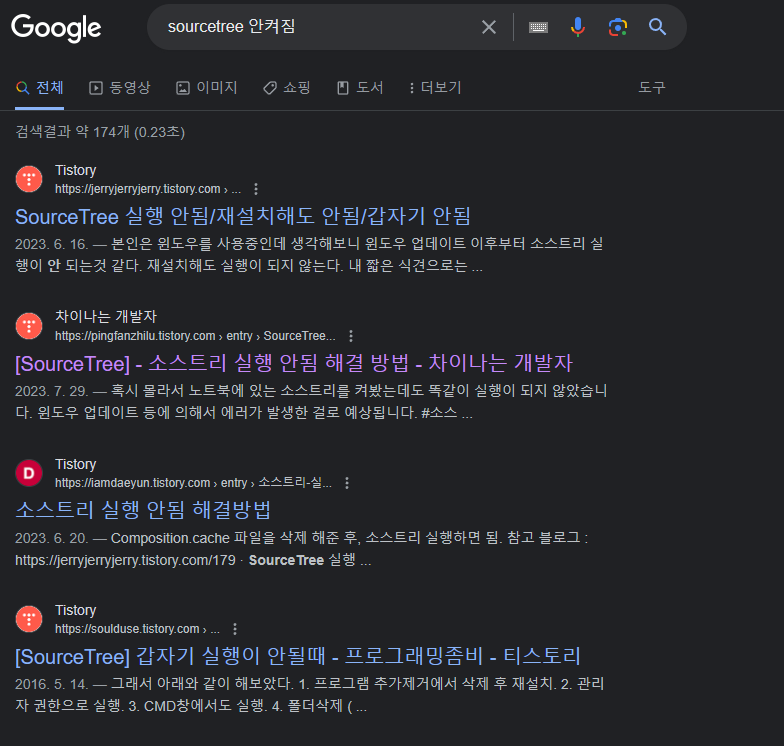
Task: Open three-dot menu for iamdaeyun result
Action: click(x=347, y=483)
